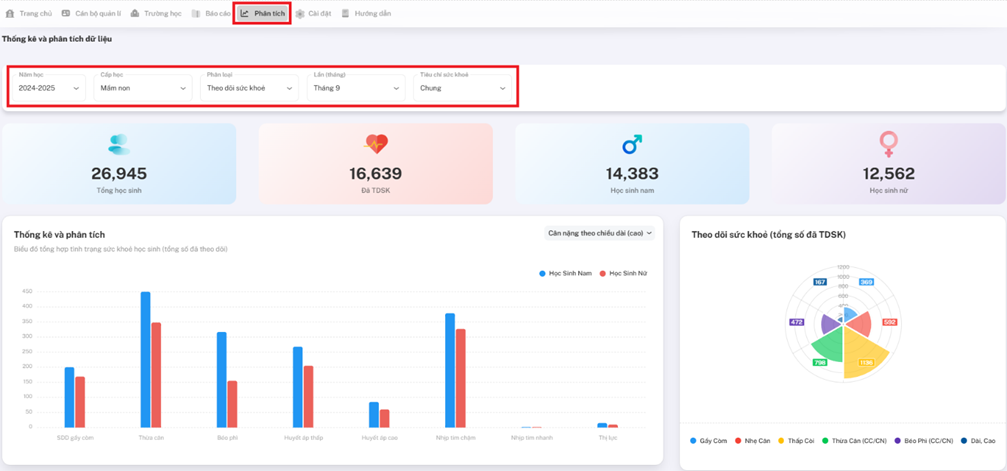
Task: Toggle the Học Sinh Nam legend series
Action: [x=566, y=273]
